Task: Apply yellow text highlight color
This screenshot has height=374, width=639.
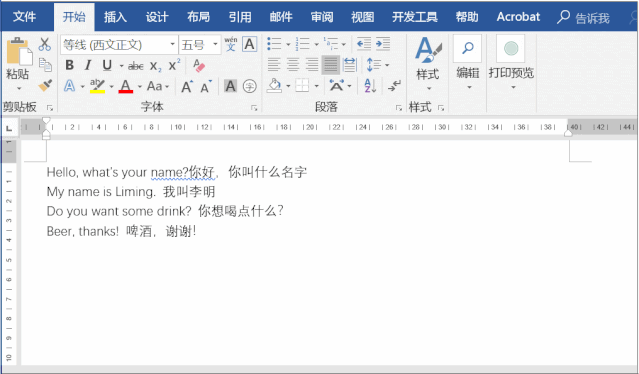Action: [x=97, y=86]
